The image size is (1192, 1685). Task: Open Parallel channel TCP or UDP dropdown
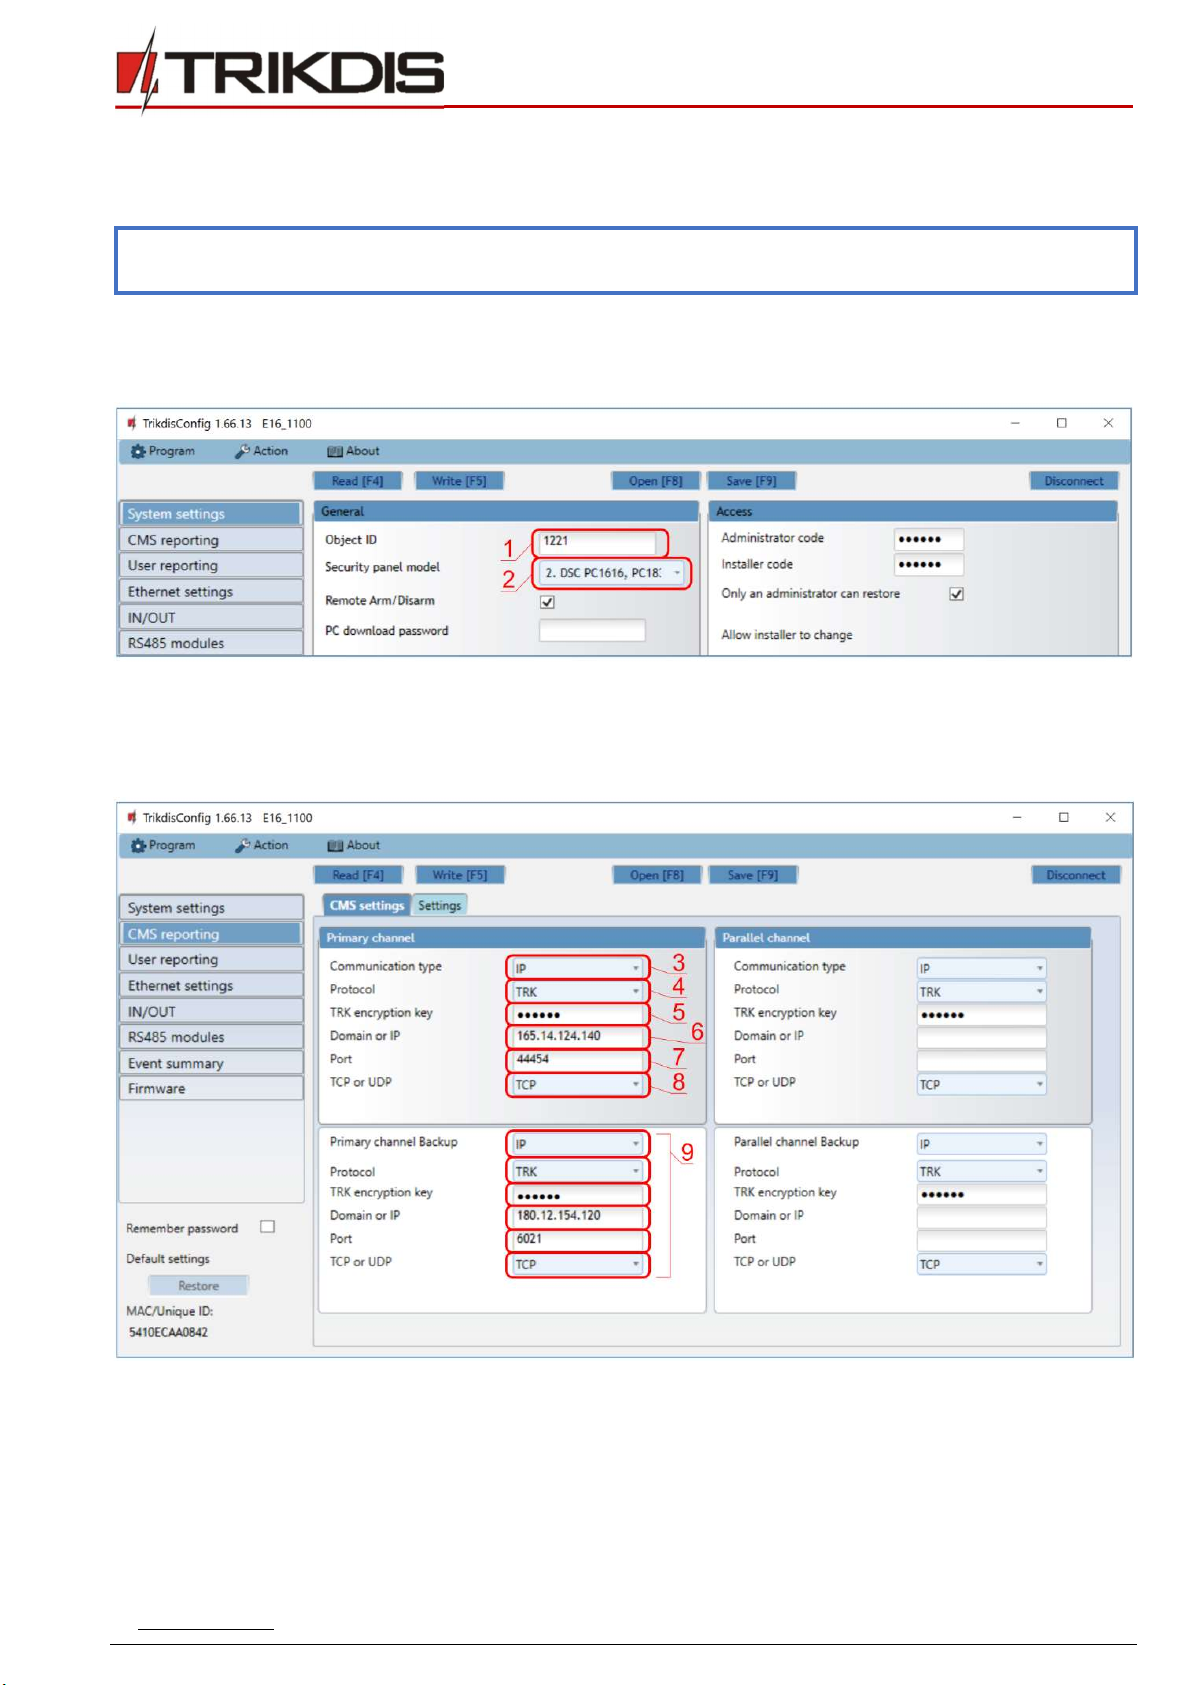(x=981, y=1084)
